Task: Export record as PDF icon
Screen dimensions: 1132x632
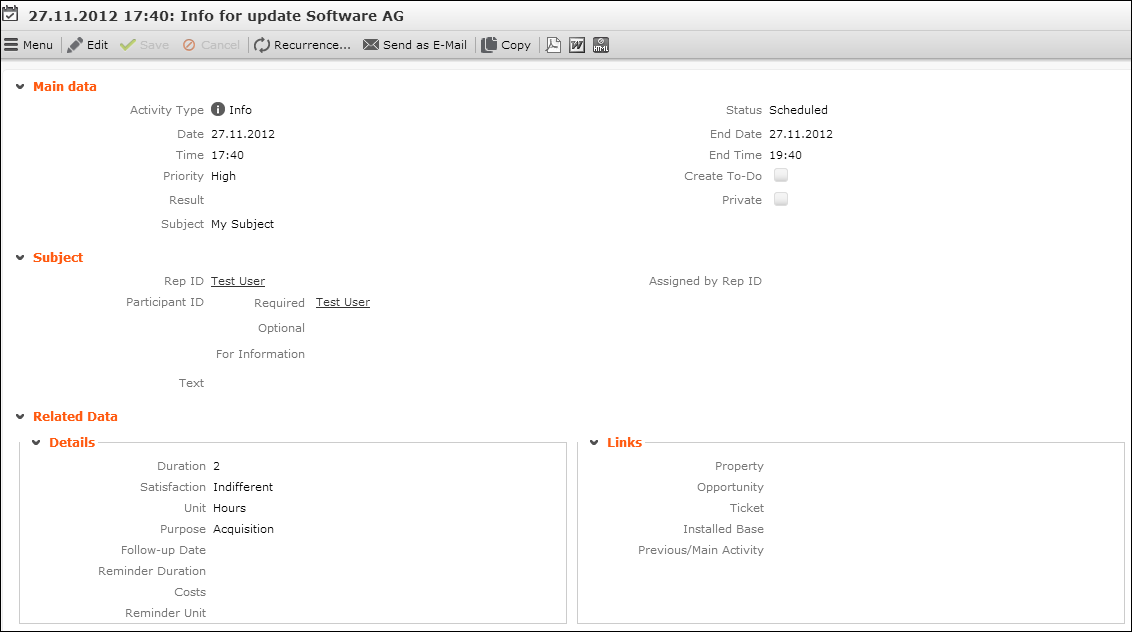Action: [553, 45]
